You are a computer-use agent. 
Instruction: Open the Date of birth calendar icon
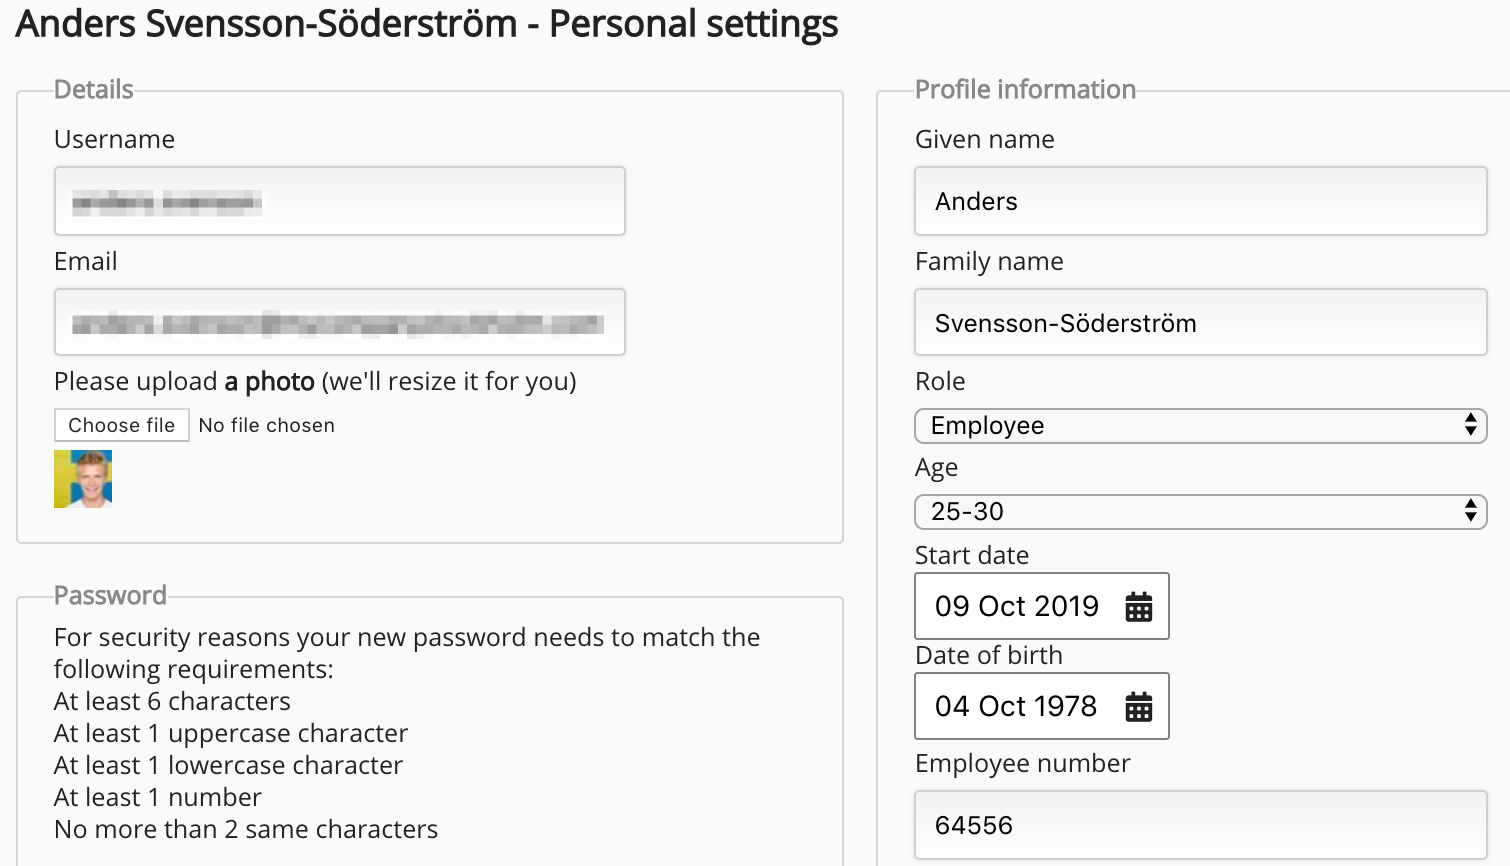(x=1139, y=707)
